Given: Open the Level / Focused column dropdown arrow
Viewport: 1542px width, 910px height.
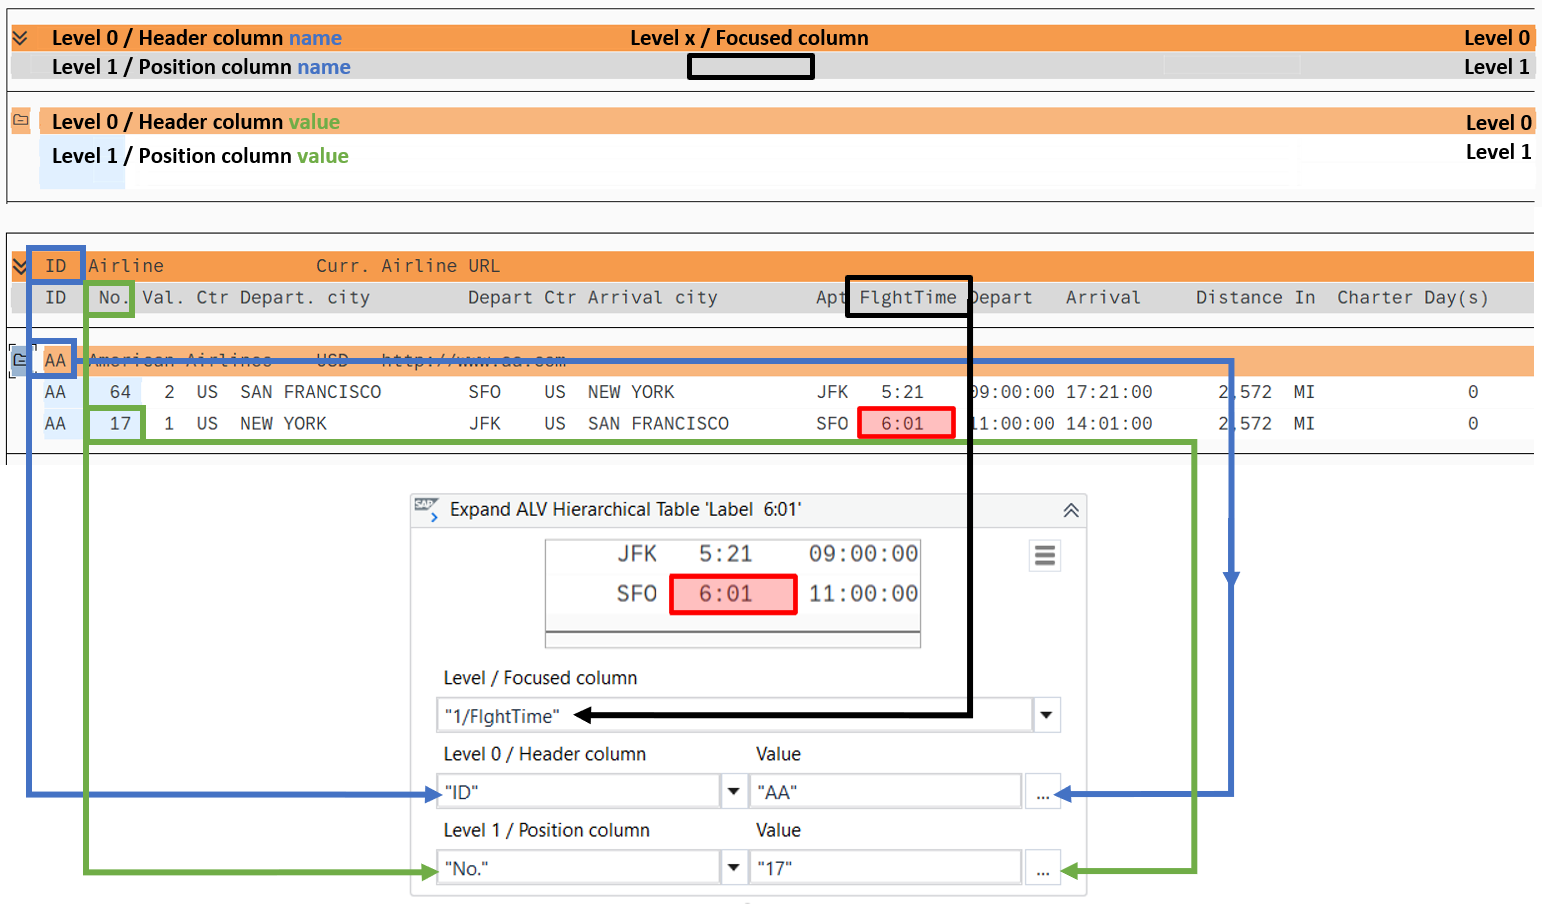Looking at the screenshot, I should 1046,715.
